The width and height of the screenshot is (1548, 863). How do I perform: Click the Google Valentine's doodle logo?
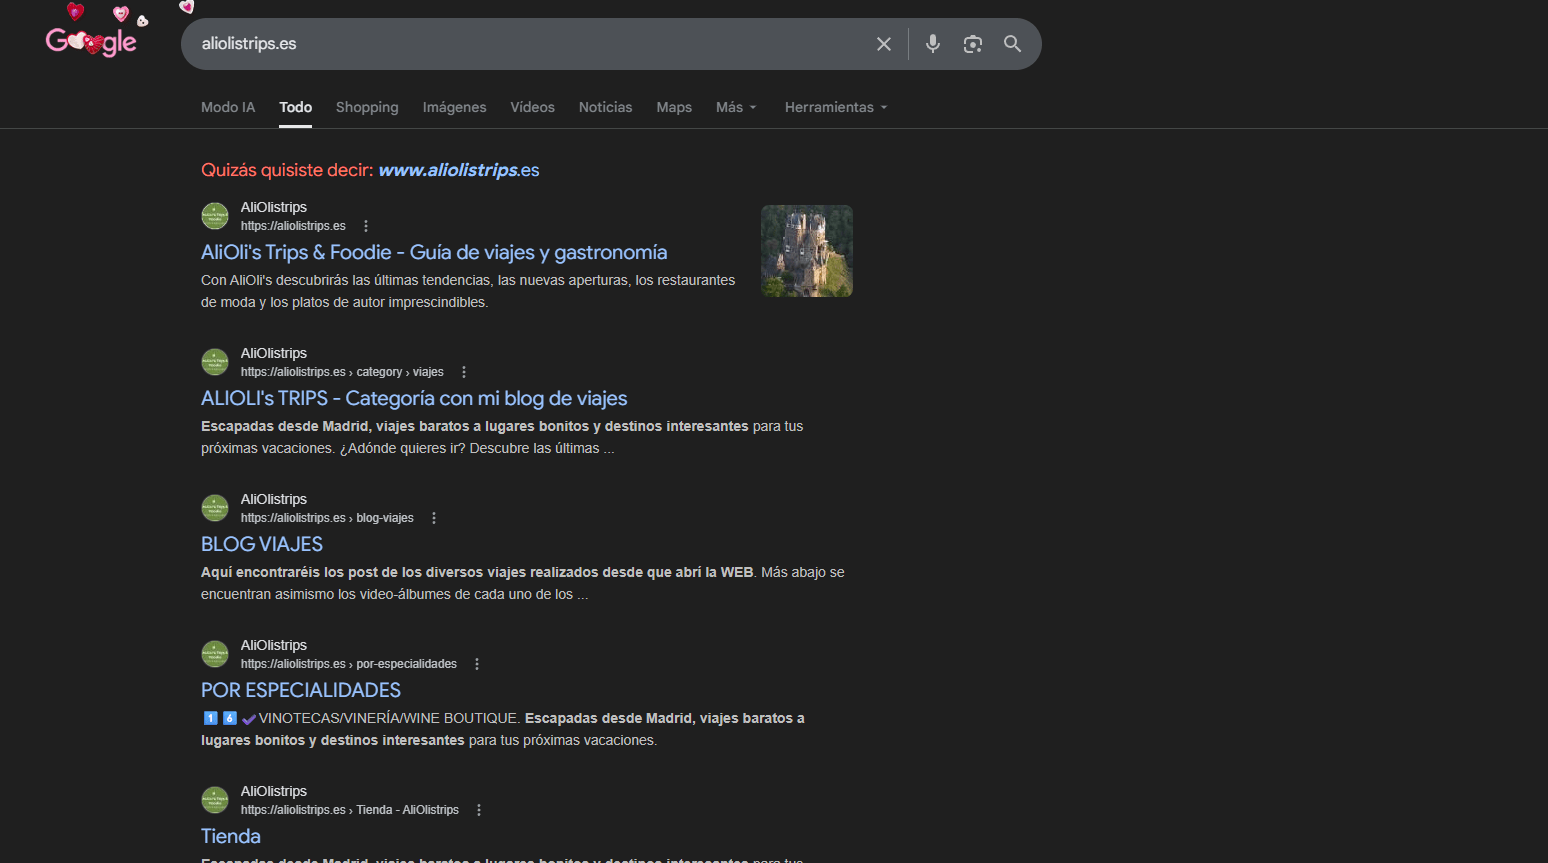(91, 41)
